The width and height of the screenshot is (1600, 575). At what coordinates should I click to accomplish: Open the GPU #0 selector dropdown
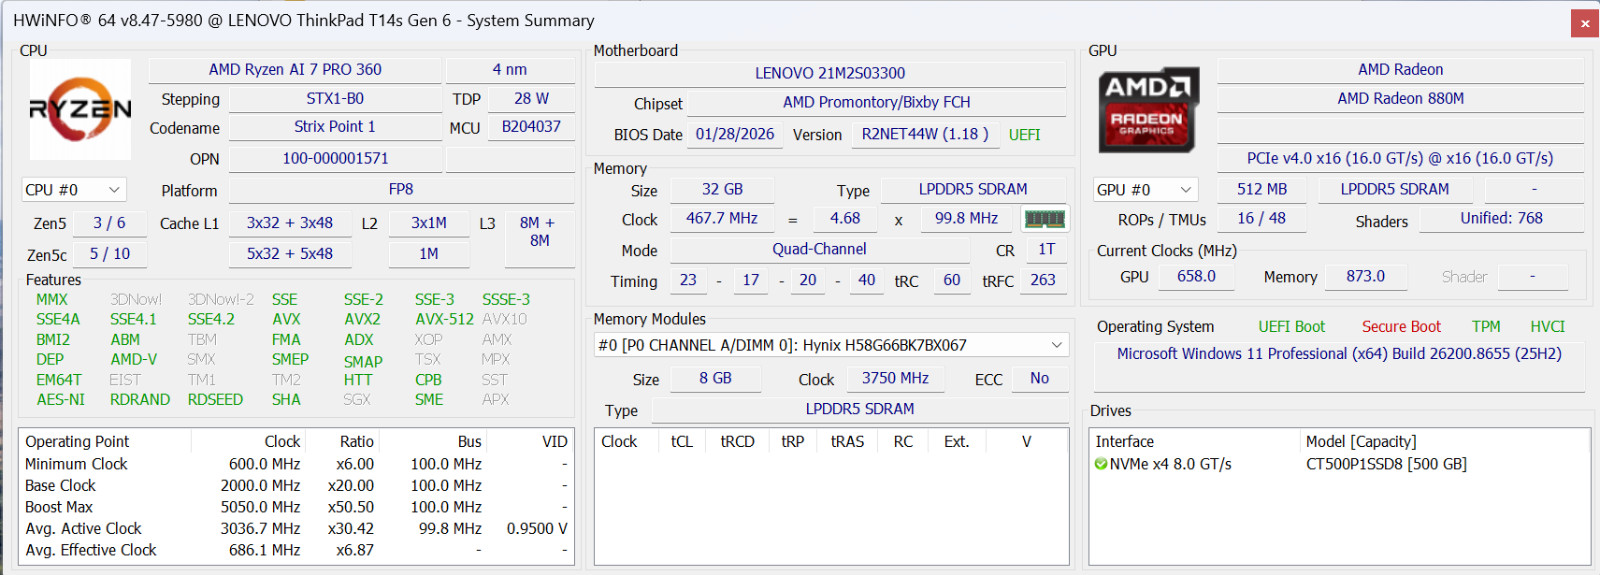(x=1145, y=190)
